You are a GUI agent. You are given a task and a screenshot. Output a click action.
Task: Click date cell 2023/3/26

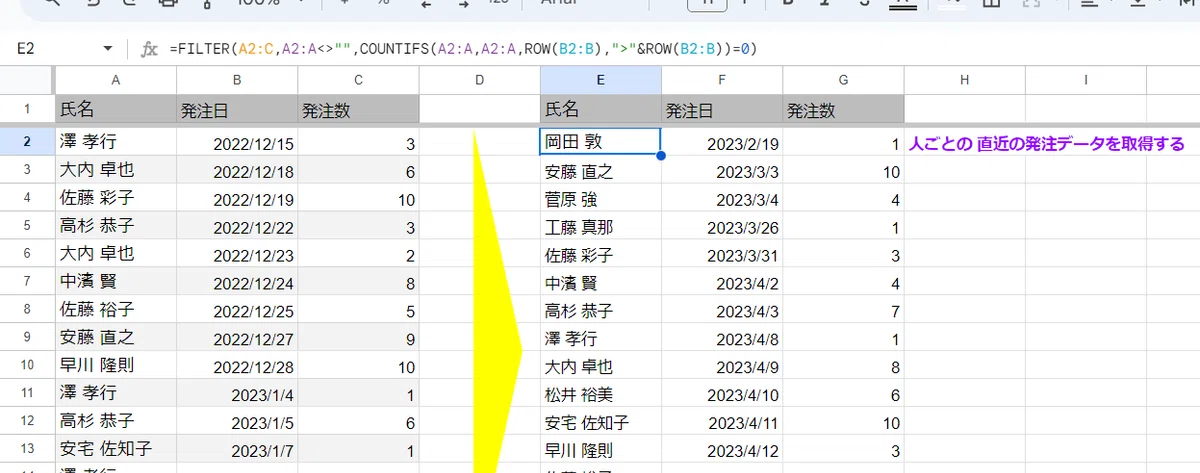[x=722, y=226]
